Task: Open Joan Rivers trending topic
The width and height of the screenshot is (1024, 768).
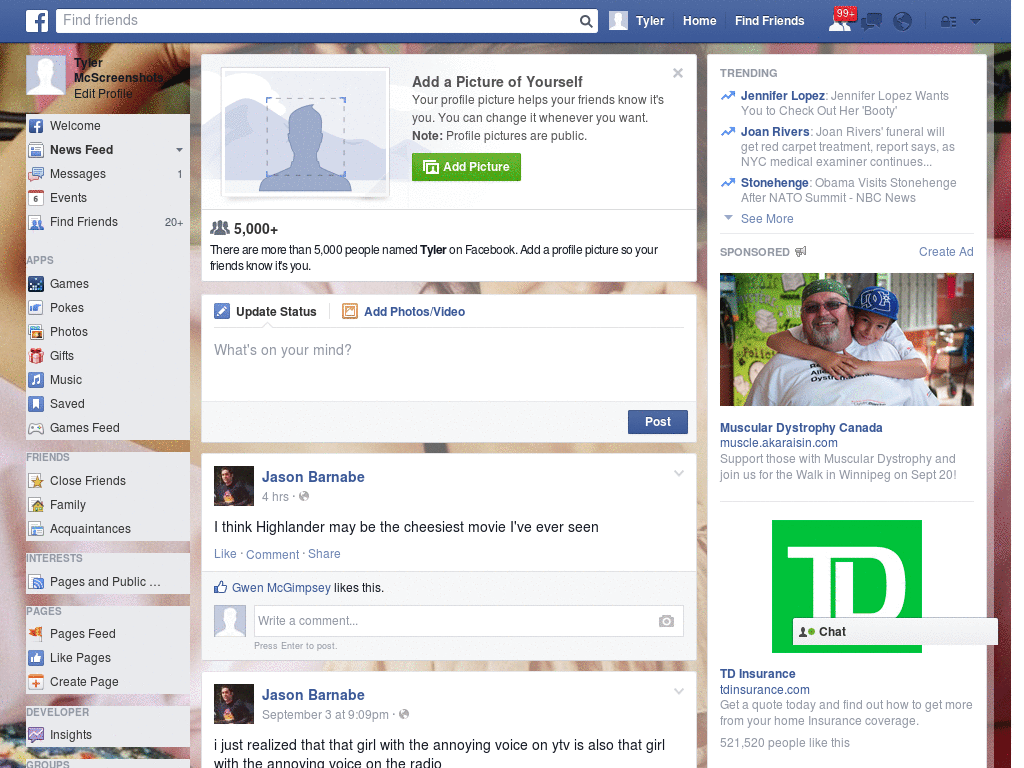Action: [x=775, y=132]
